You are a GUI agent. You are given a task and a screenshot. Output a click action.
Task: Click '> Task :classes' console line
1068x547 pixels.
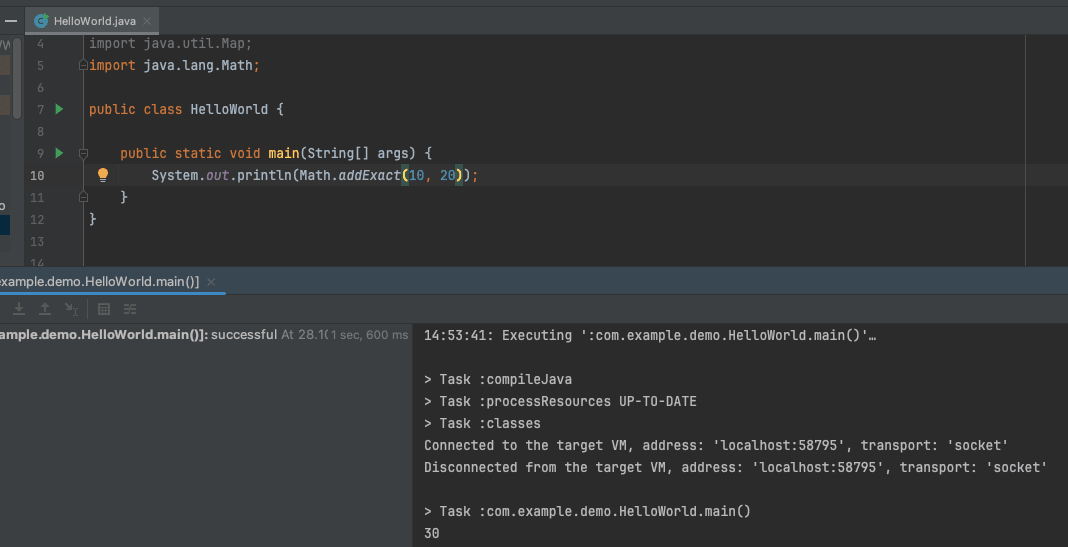point(482,423)
